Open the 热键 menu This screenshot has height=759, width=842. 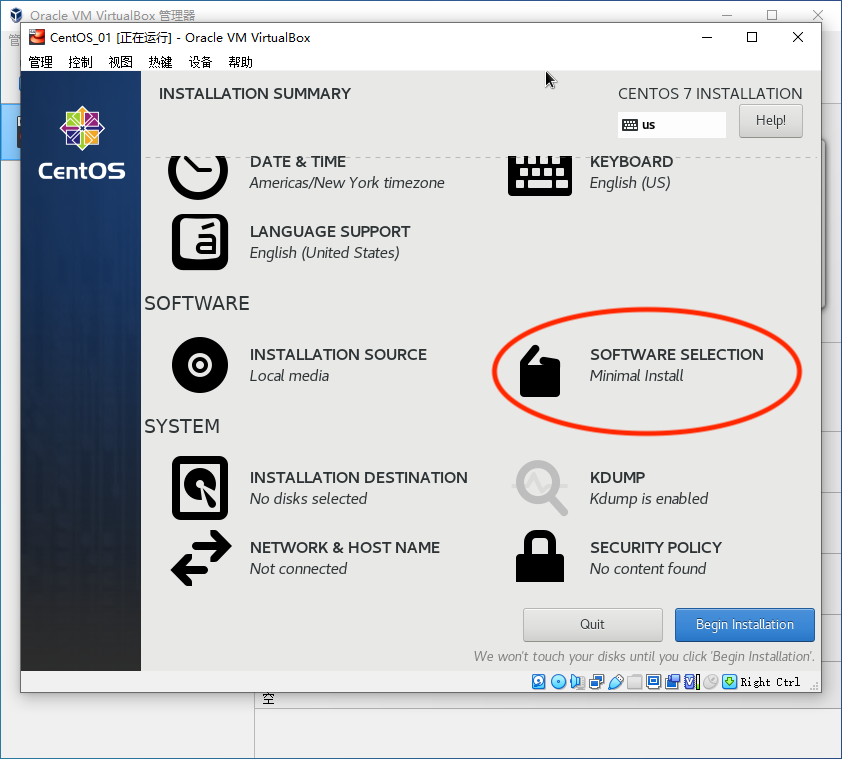coord(160,62)
